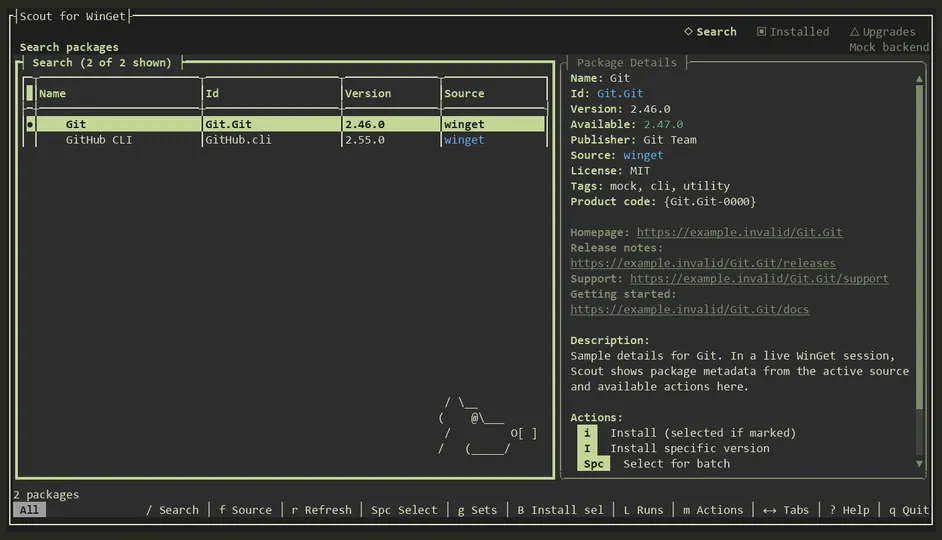Screen dimensions: 942x540
Task: Click the winget source value in details
Action: click(643, 156)
